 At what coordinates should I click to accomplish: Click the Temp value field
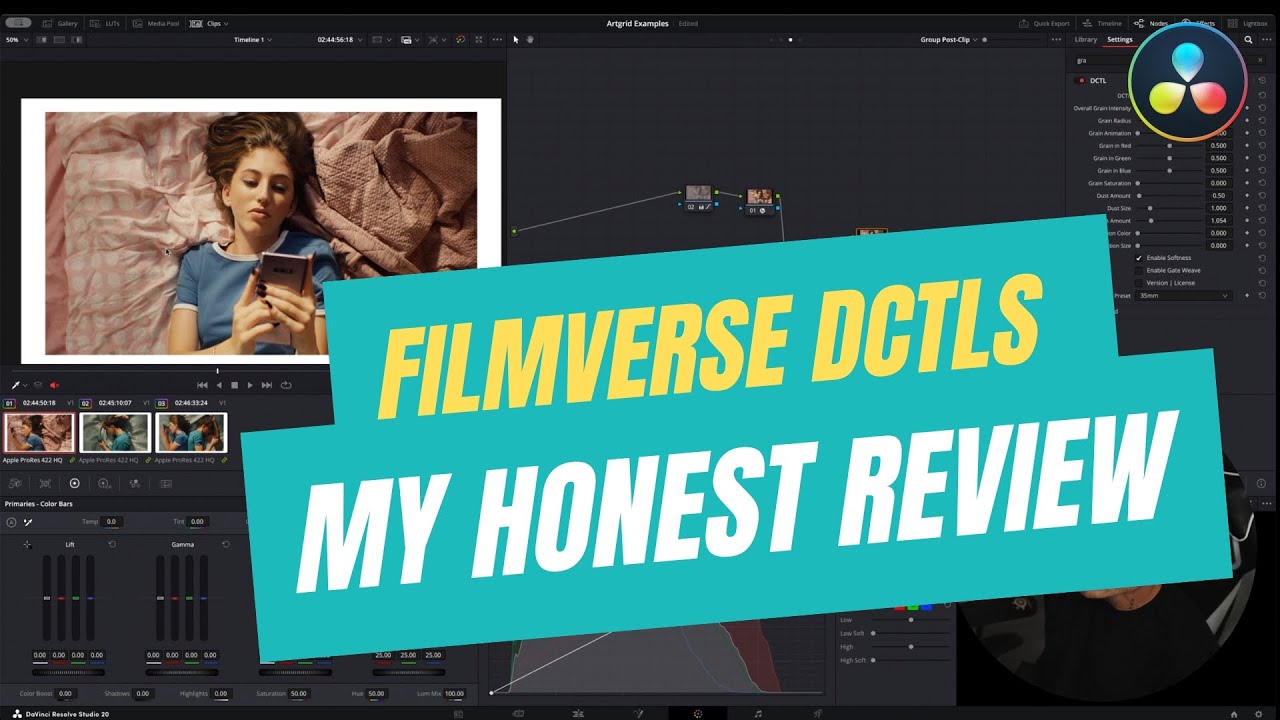(111, 522)
